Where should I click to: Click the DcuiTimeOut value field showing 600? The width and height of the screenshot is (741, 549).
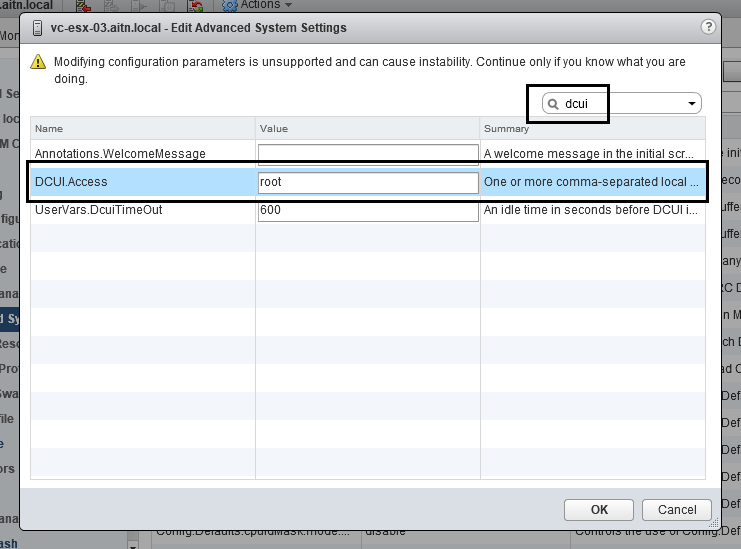click(x=368, y=211)
